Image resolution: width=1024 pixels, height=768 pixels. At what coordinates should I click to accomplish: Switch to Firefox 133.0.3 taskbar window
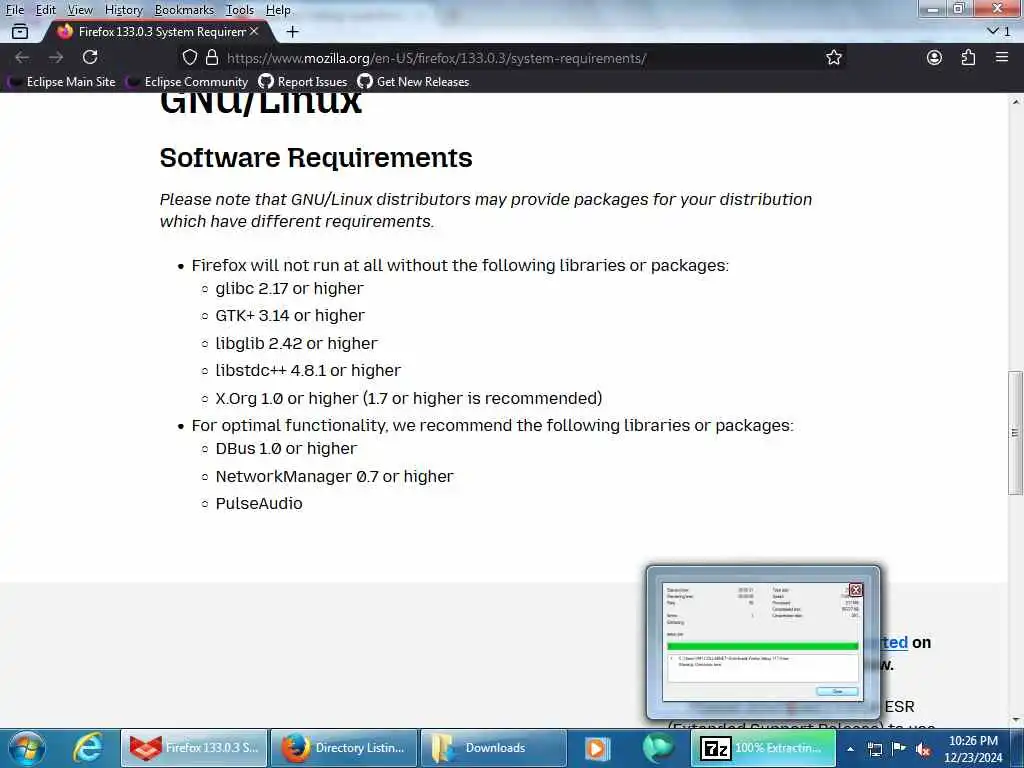[195, 748]
